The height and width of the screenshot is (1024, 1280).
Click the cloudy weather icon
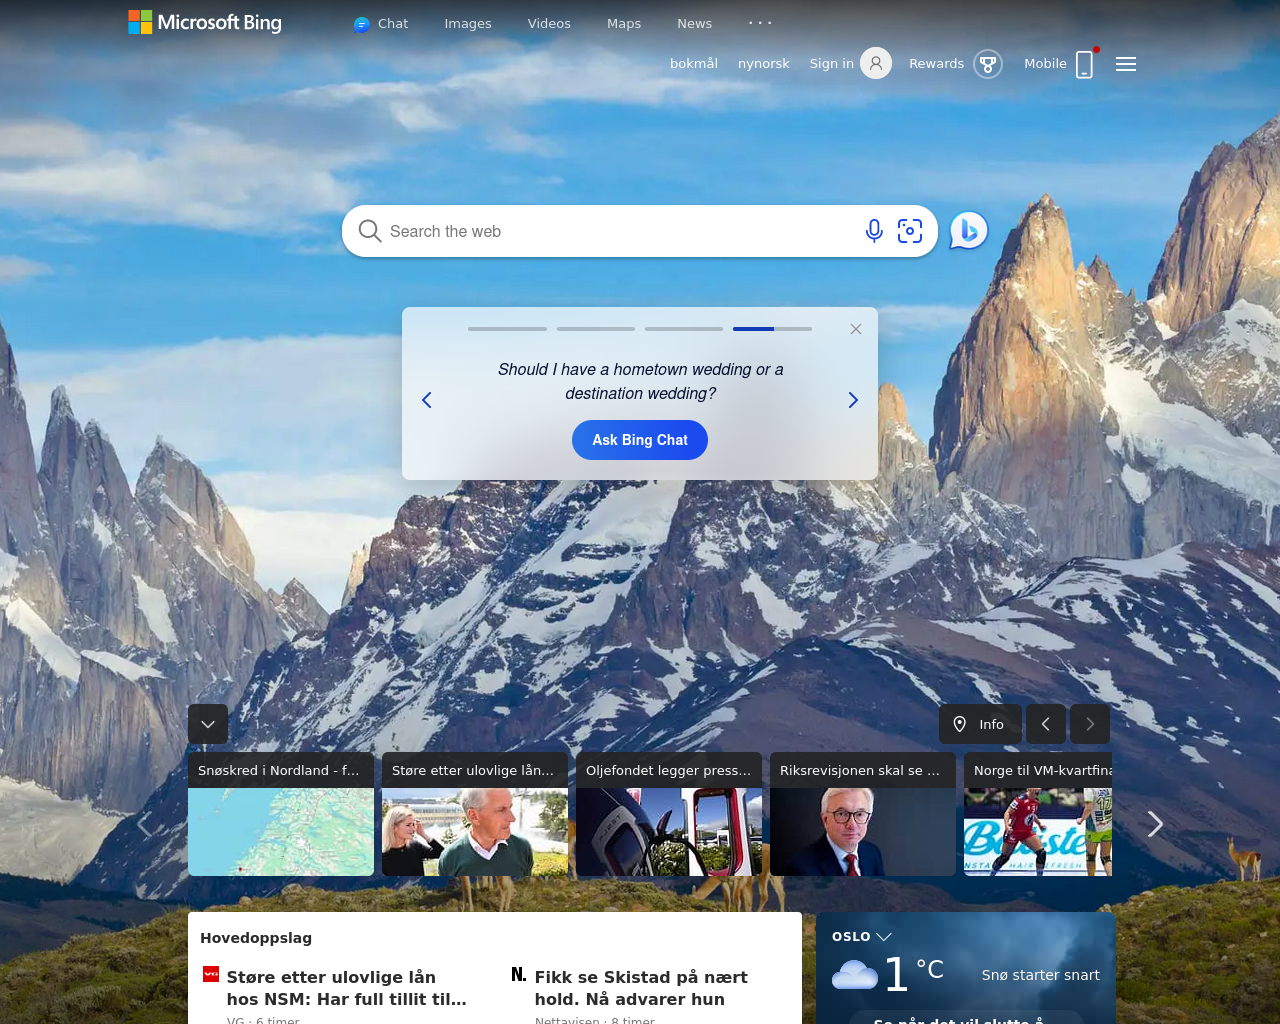(x=855, y=974)
